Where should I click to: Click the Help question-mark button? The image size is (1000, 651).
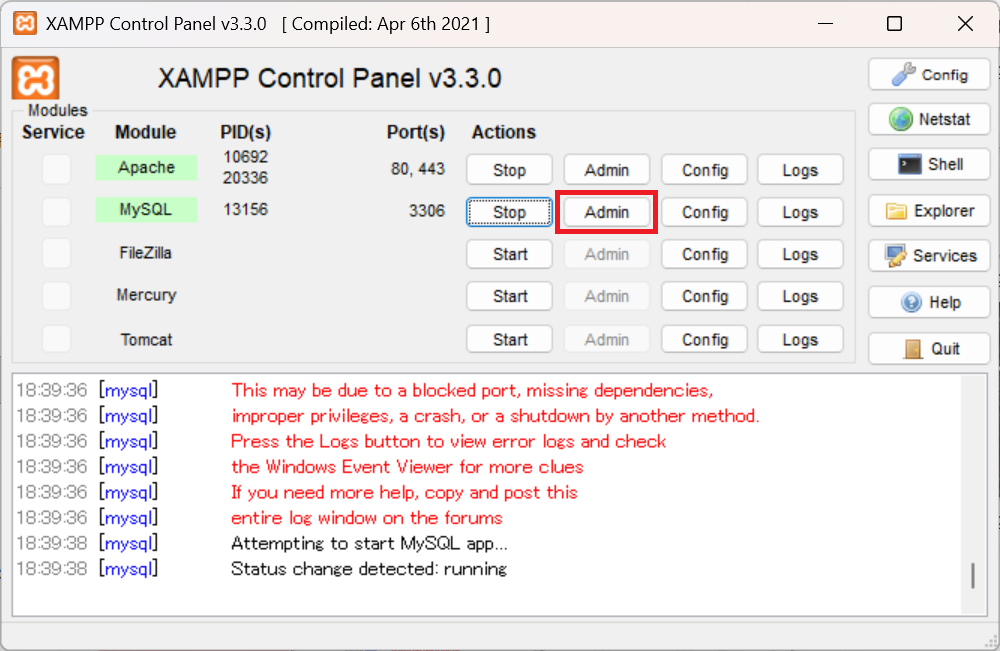(929, 302)
